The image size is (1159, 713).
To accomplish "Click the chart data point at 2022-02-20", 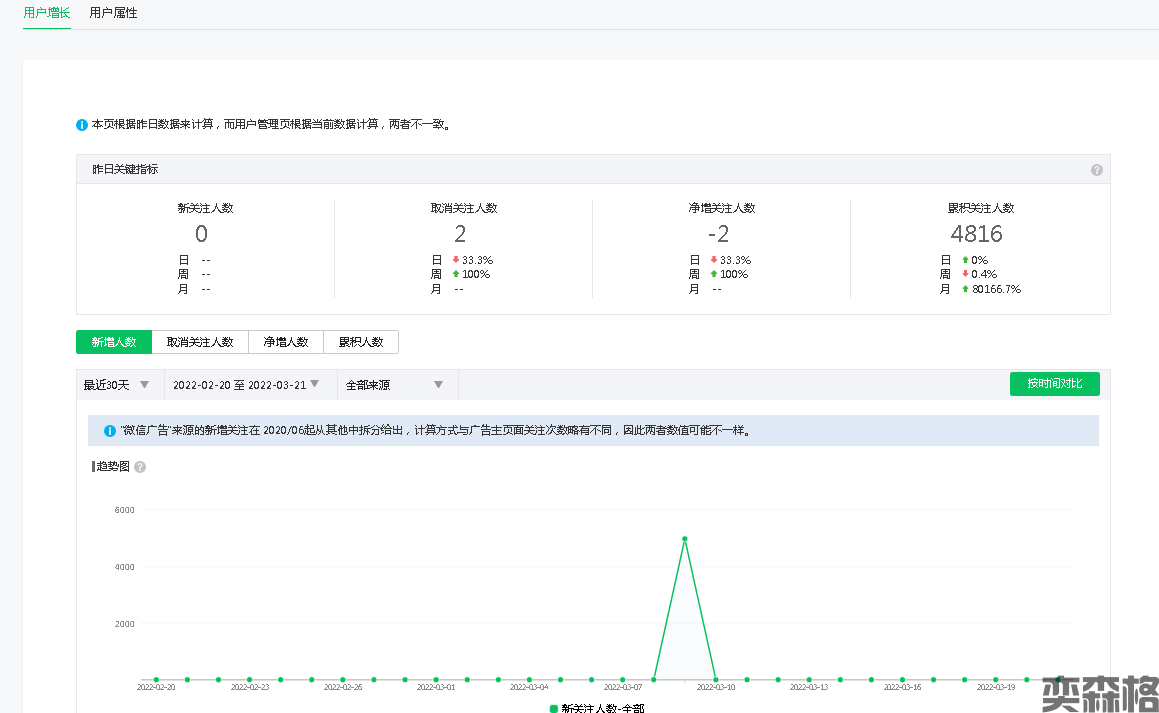I will tap(156, 680).
